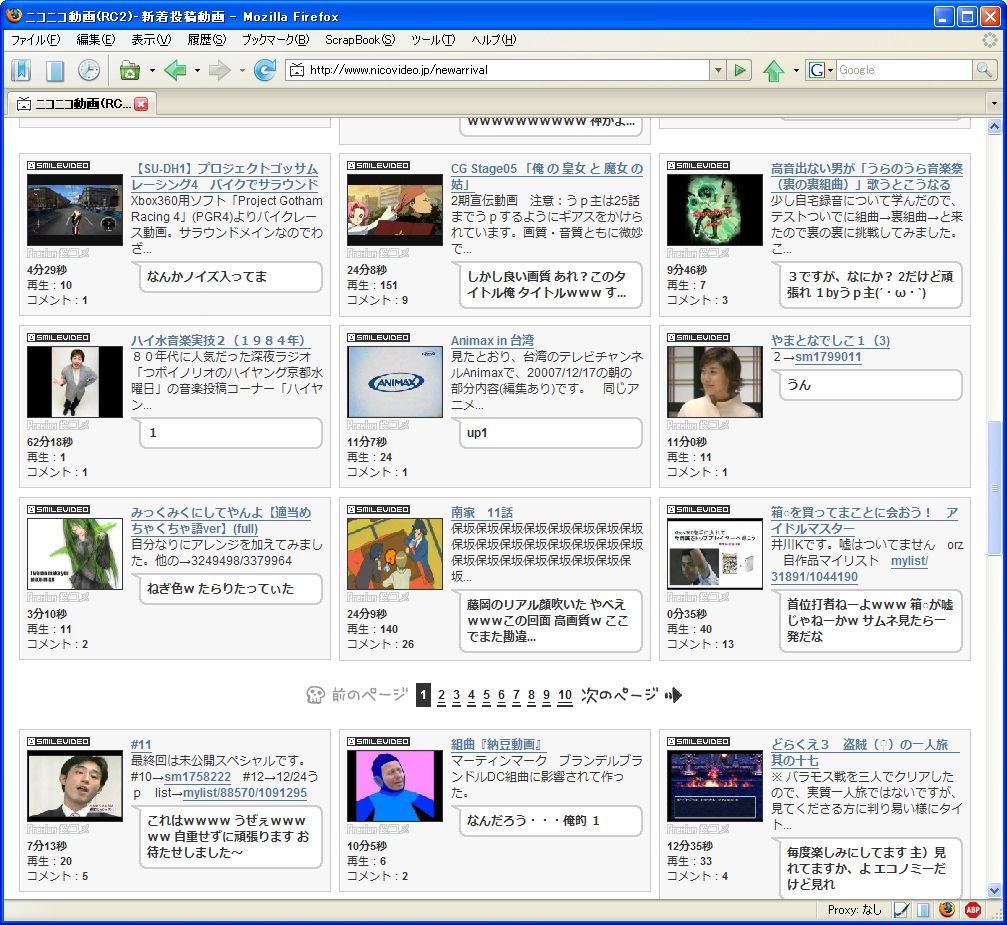Open the dropdown next to the green up arrow
This screenshot has width=1007, height=925.
(796, 70)
